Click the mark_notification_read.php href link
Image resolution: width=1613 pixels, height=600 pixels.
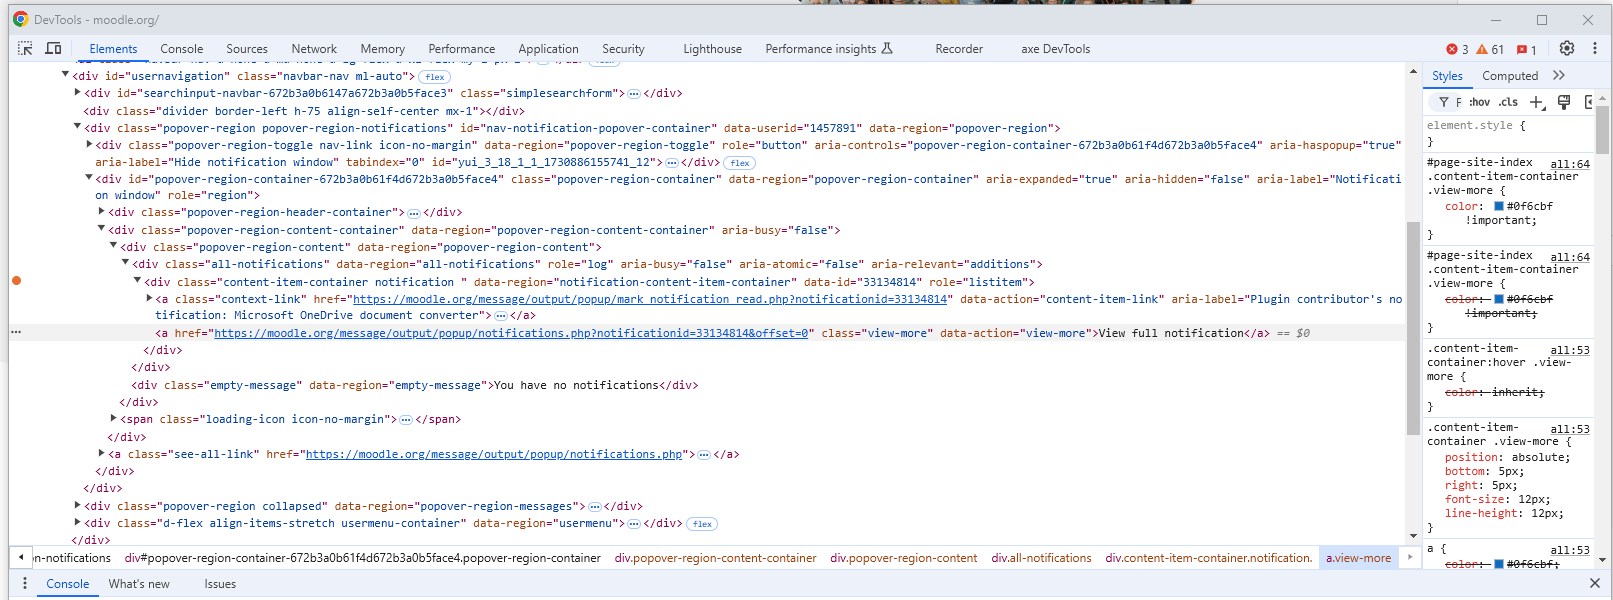point(650,299)
